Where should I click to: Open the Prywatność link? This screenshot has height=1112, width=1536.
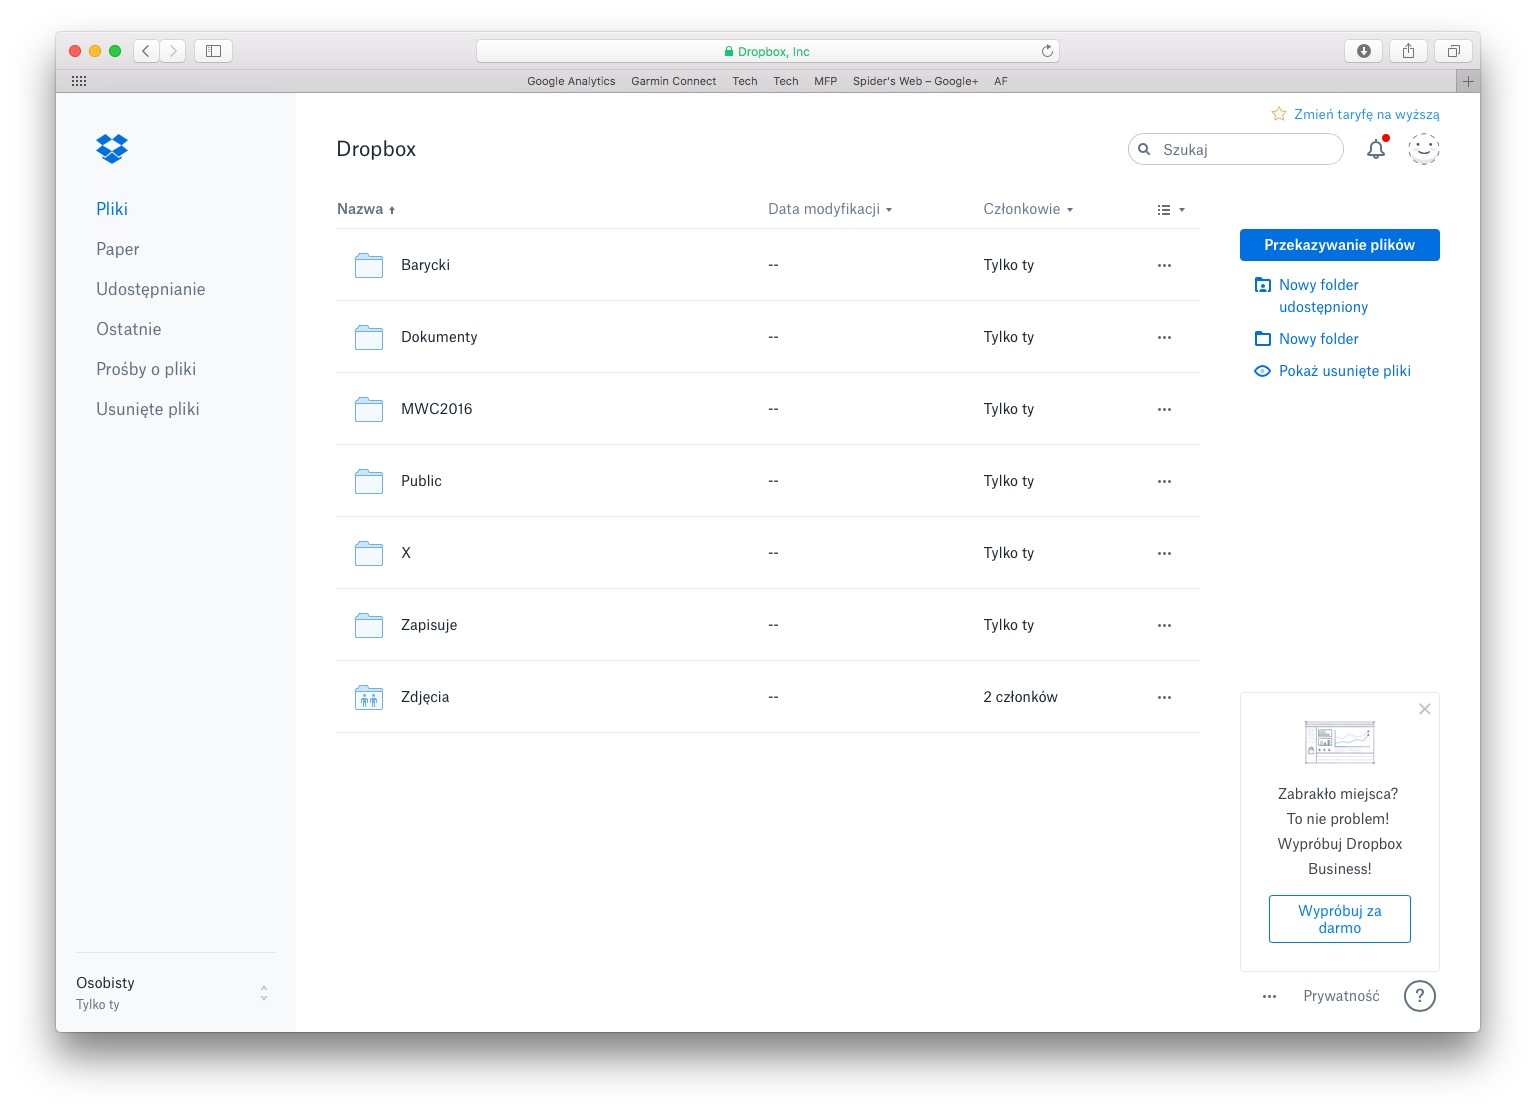pyautogui.click(x=1341, y=996)
